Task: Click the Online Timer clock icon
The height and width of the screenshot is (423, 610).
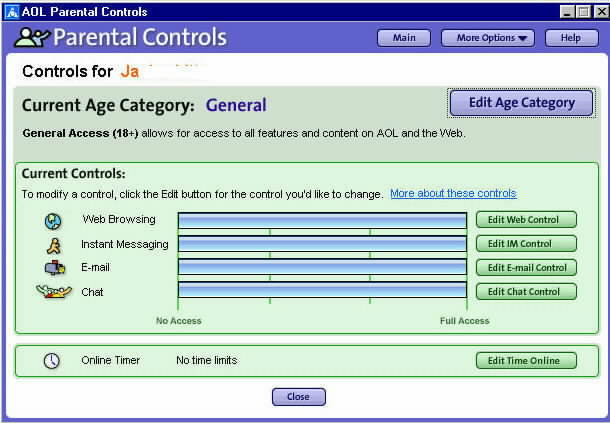Action: (51, 361)
